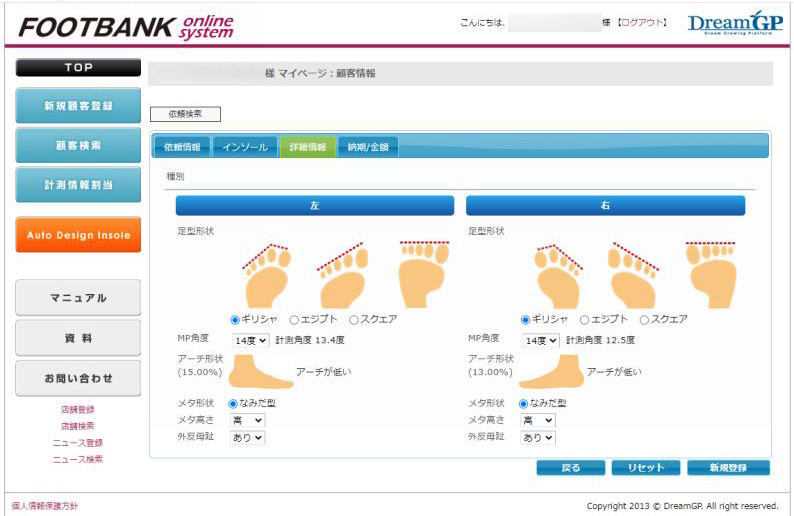Image resolution: width=794 pixels, height=516 pixels.
Task: Open left 外反母趾 dropdown
Action: point(247,437)
